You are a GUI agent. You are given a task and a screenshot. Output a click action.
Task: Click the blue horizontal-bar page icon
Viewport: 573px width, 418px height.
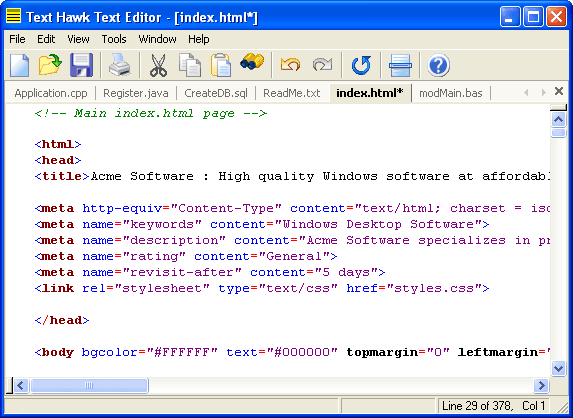pos(400,65)
